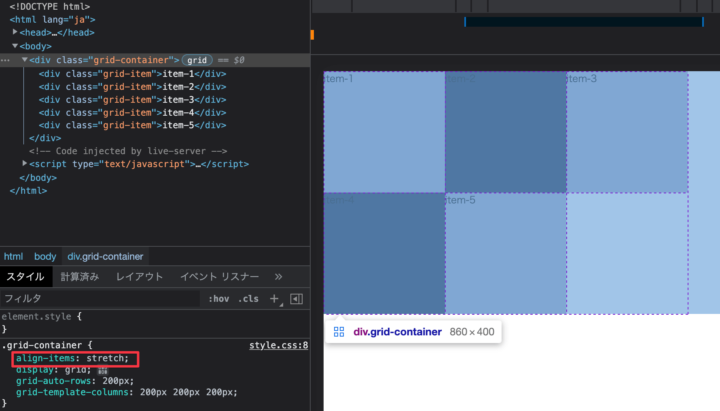Toggle the grid badge overlay
The width and height of the screenshot is (720, 411).
coord(197,60)
